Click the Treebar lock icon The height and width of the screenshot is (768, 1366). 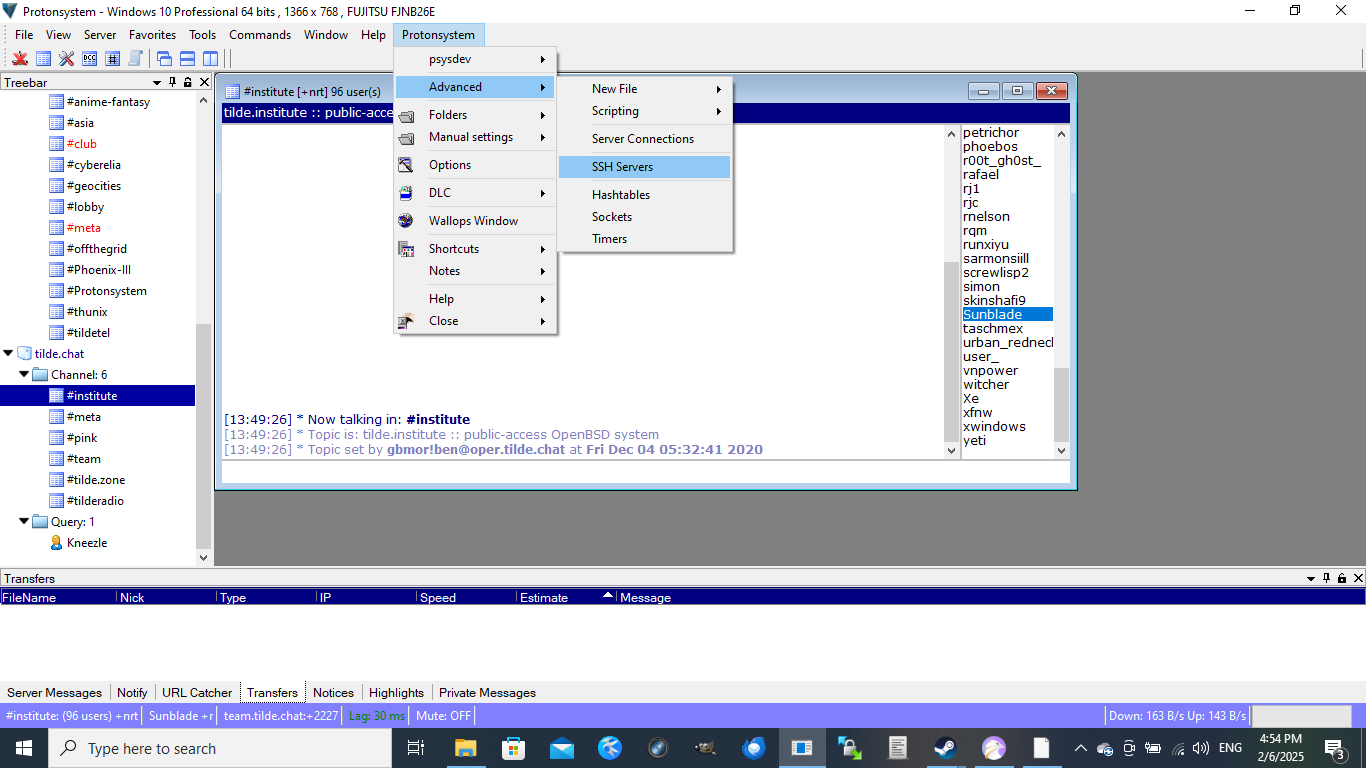(188, 82)
